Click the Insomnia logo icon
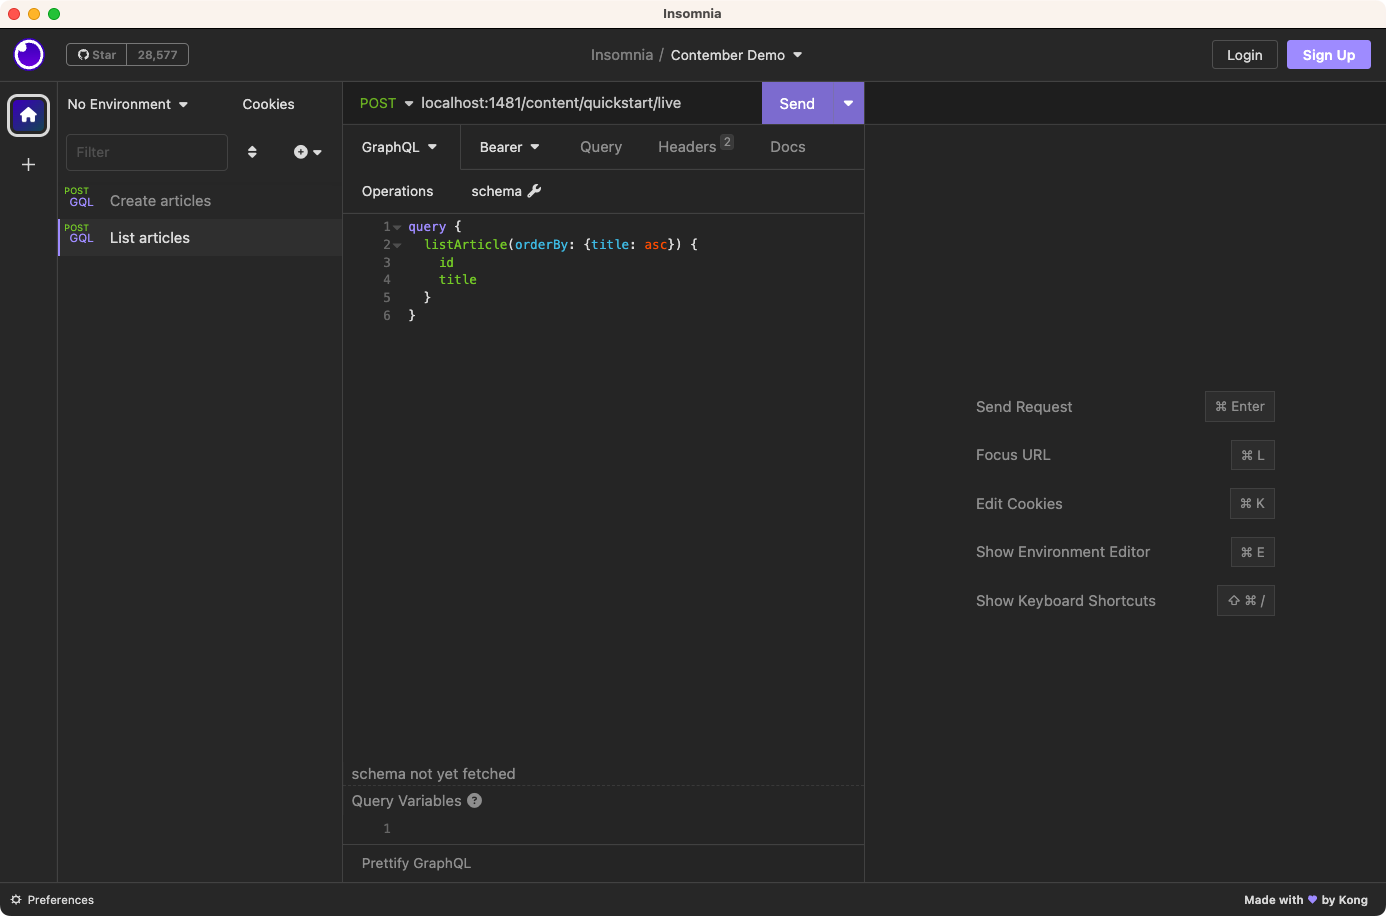The width and height of the screenshot is (1386, 916). pyautogui.click(x=29, y=54)
